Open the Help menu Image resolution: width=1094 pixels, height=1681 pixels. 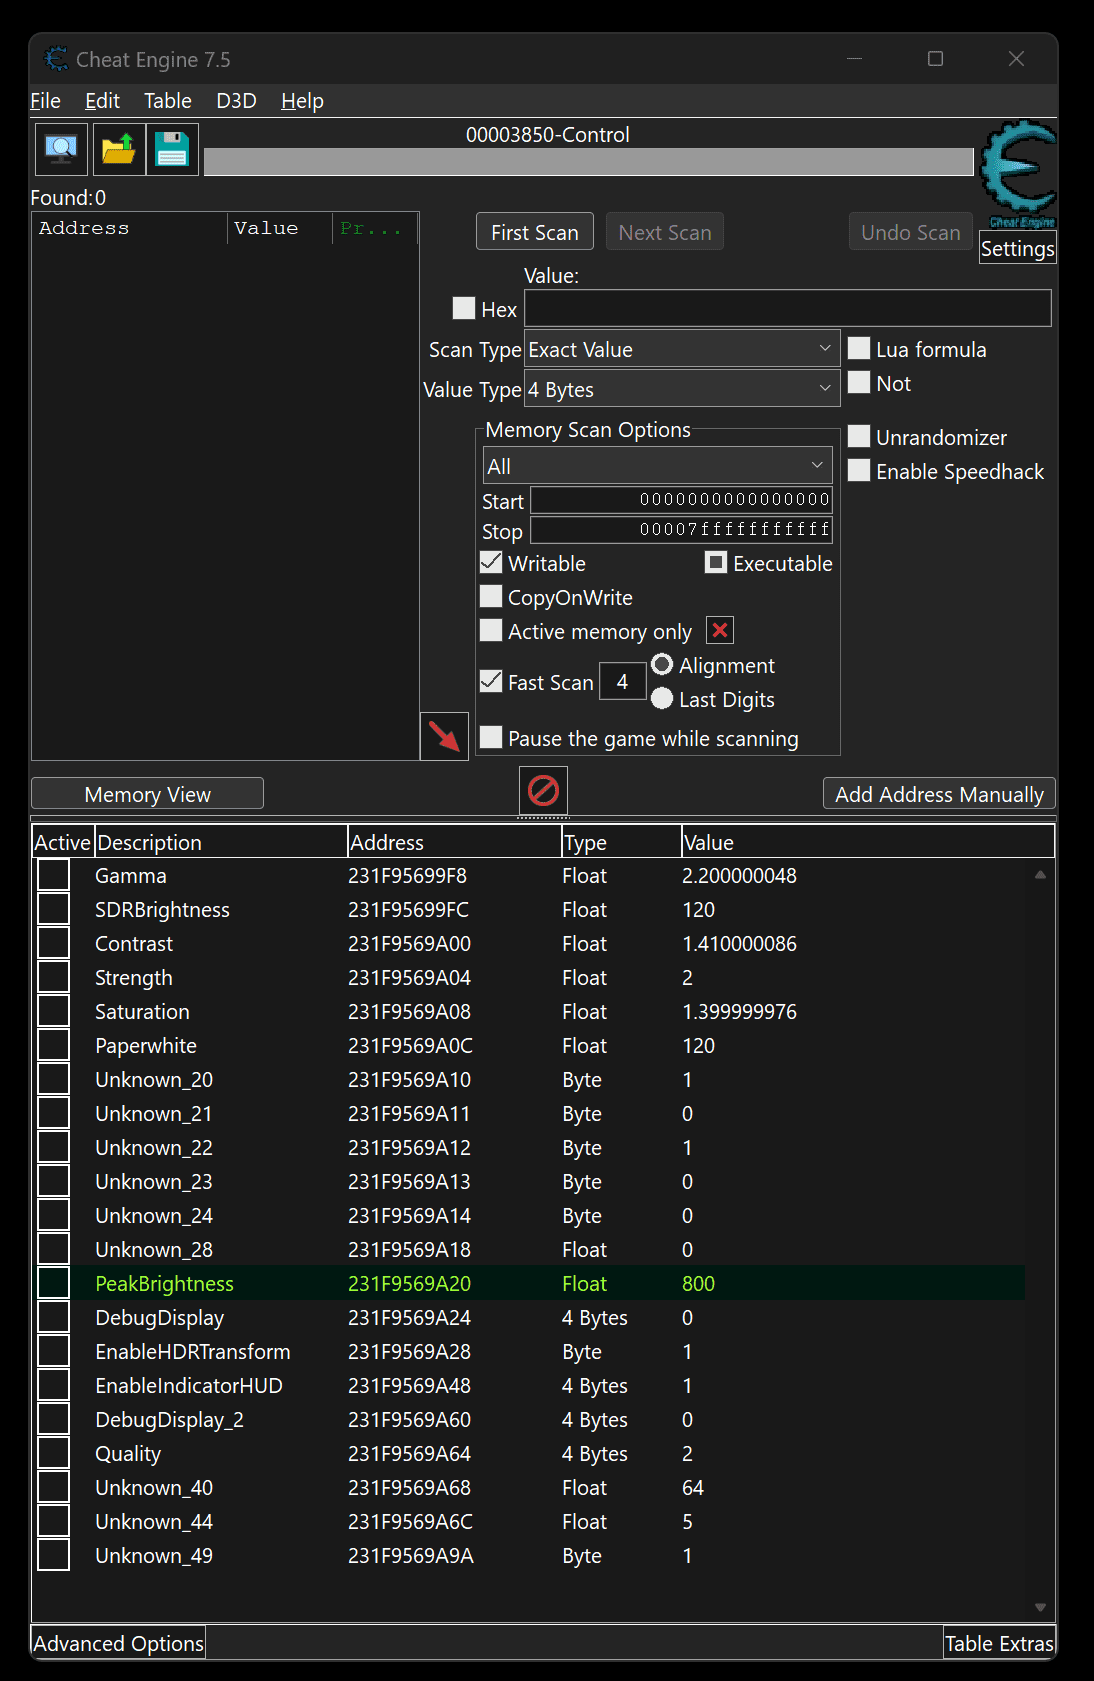[x=302, y=101]
